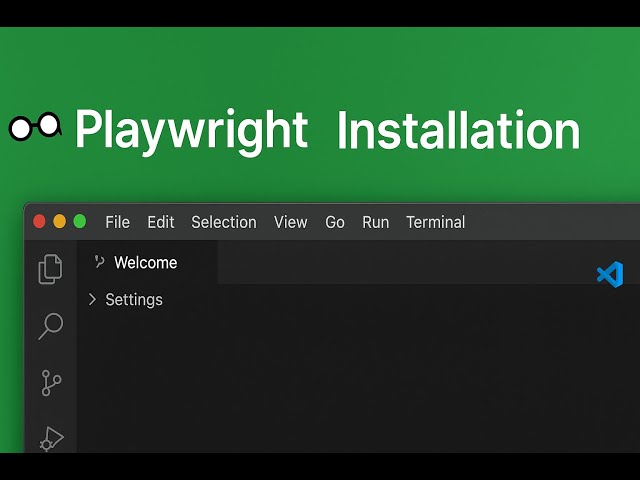
Task: Open the Explorer view in activity bar
Action: click(x=50, y=269)
